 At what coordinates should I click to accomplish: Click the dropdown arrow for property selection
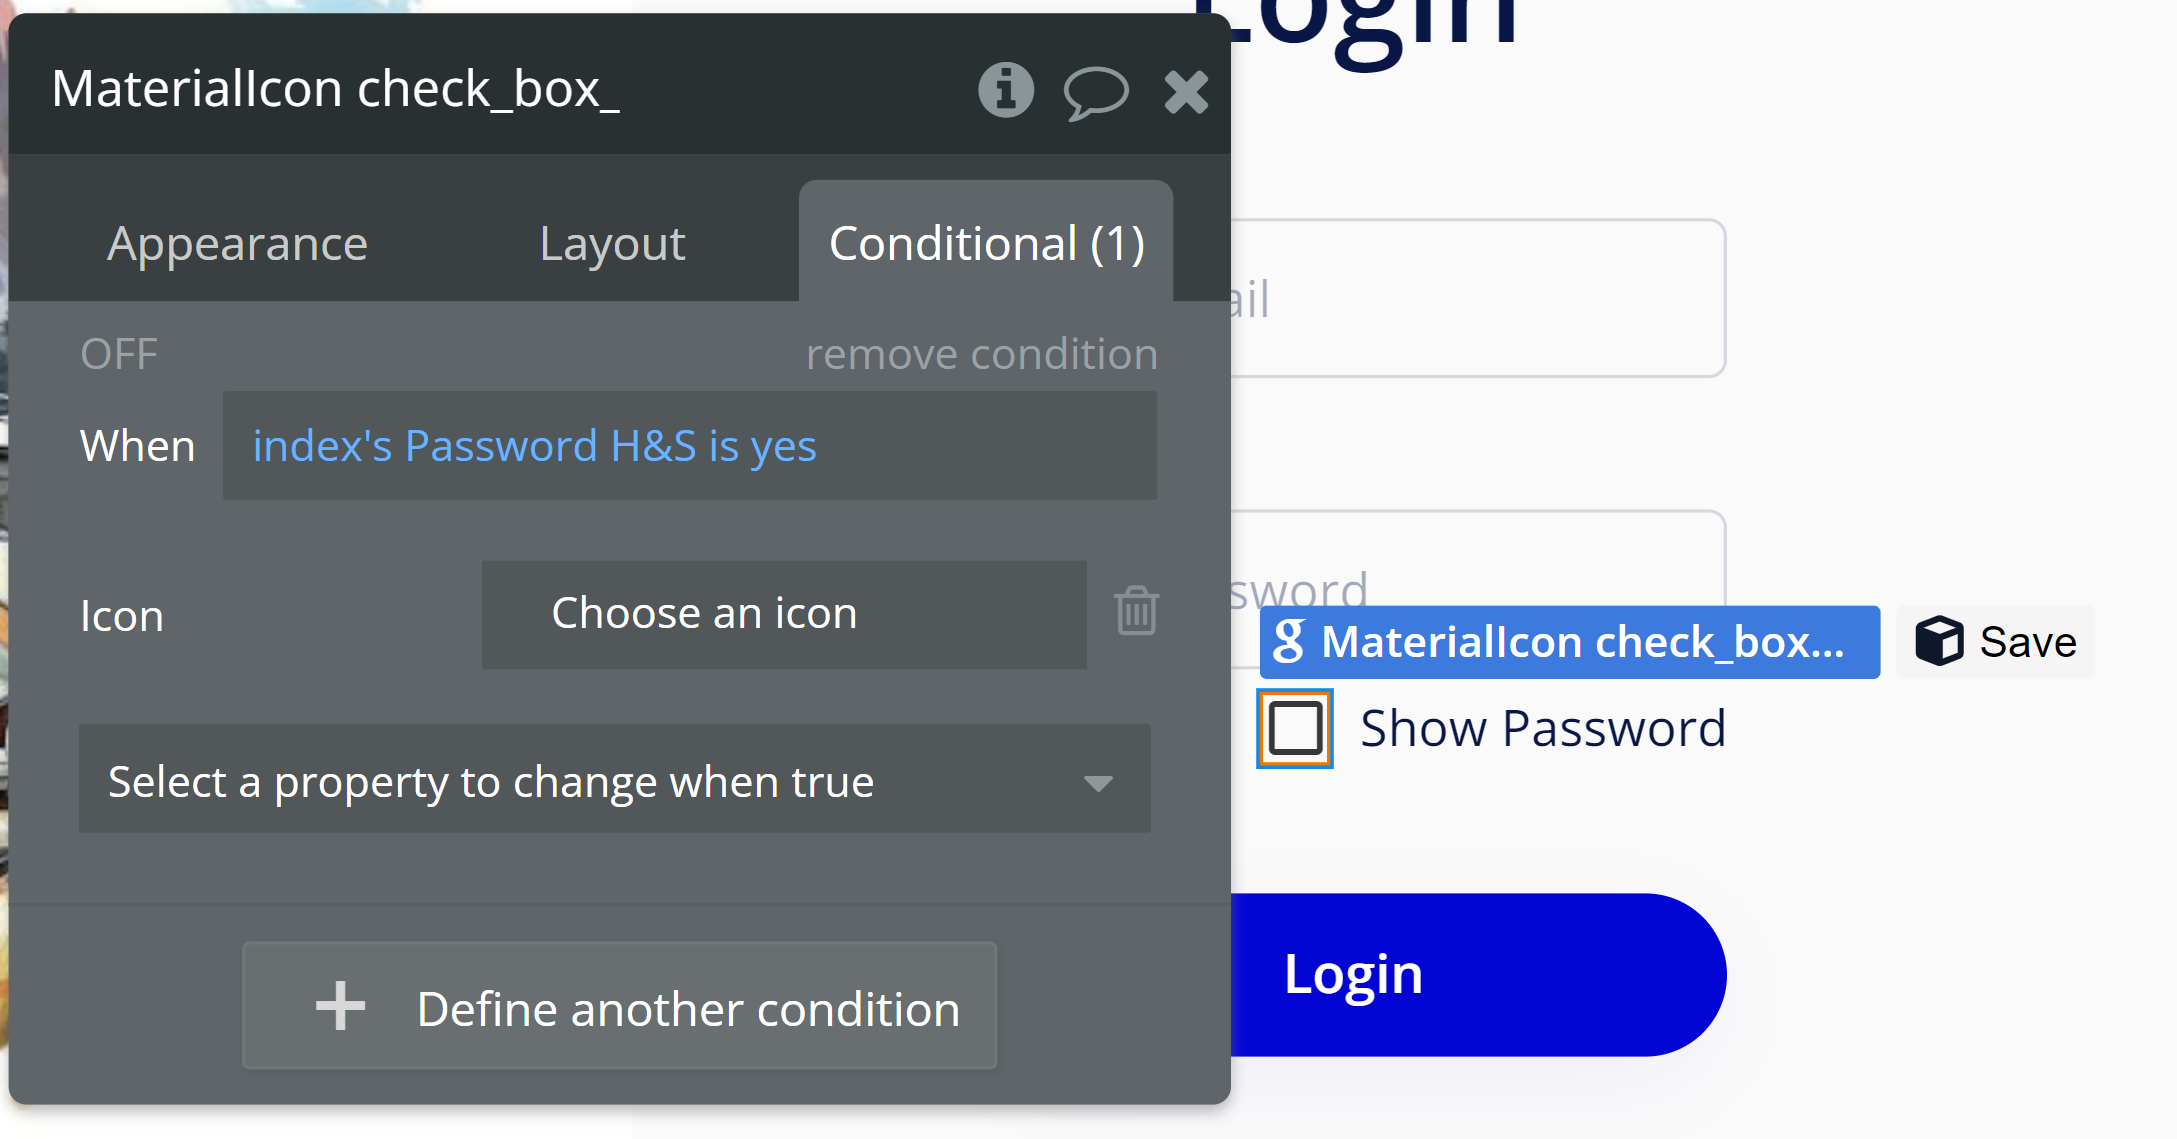[x=1098, y=783]
